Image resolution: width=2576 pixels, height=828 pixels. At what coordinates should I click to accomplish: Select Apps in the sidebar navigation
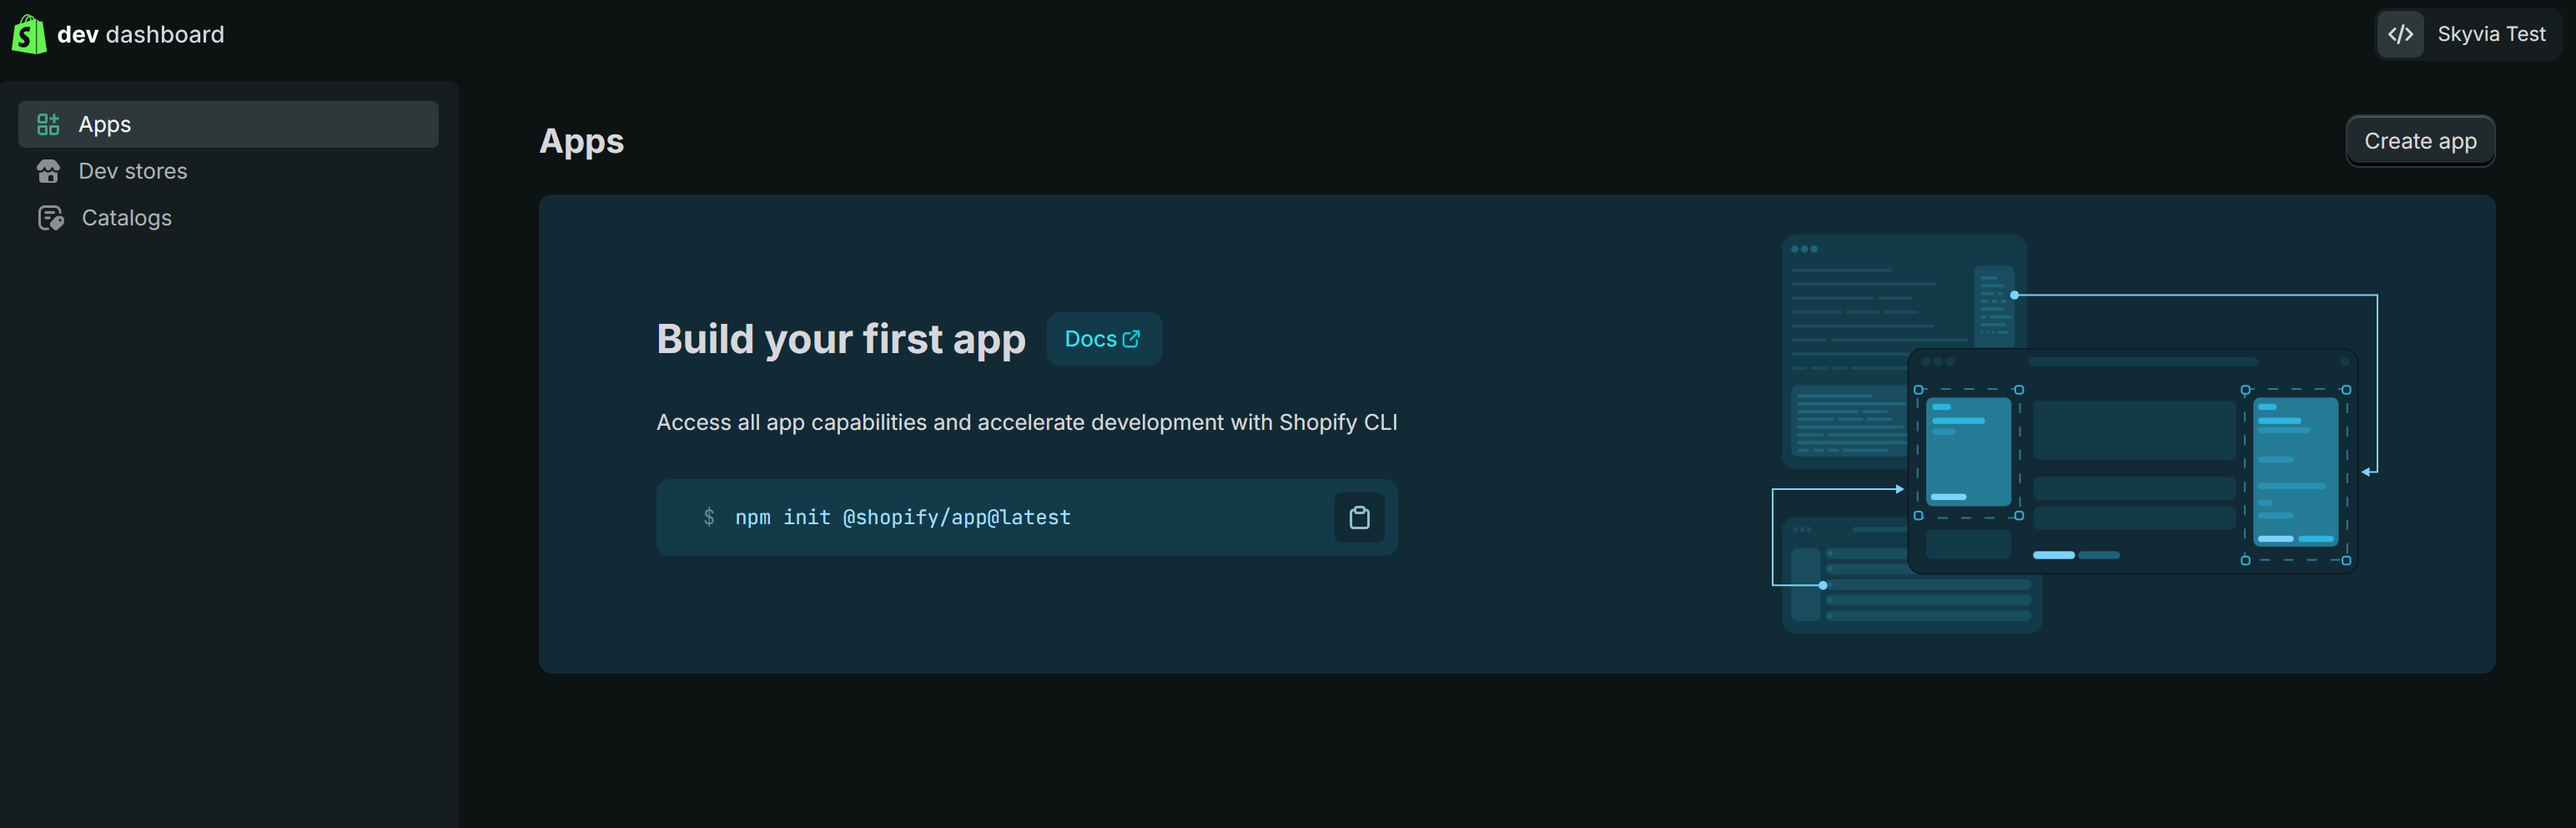(x=105, y=123)
